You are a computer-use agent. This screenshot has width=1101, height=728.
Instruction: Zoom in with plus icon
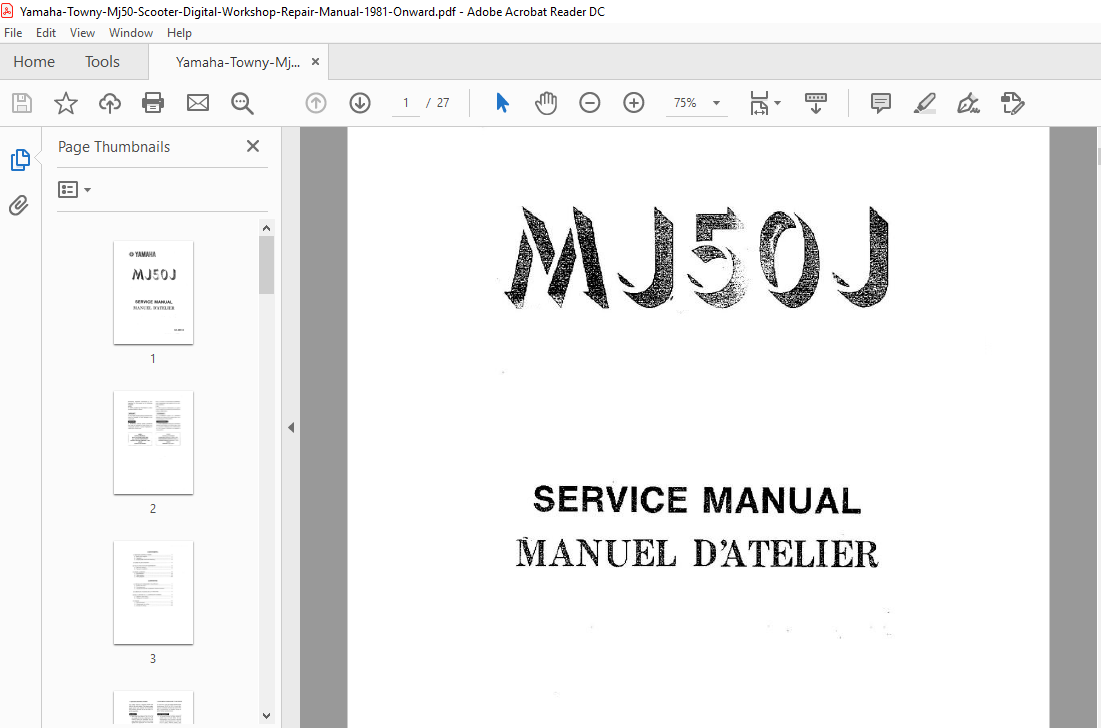(633, 103)
